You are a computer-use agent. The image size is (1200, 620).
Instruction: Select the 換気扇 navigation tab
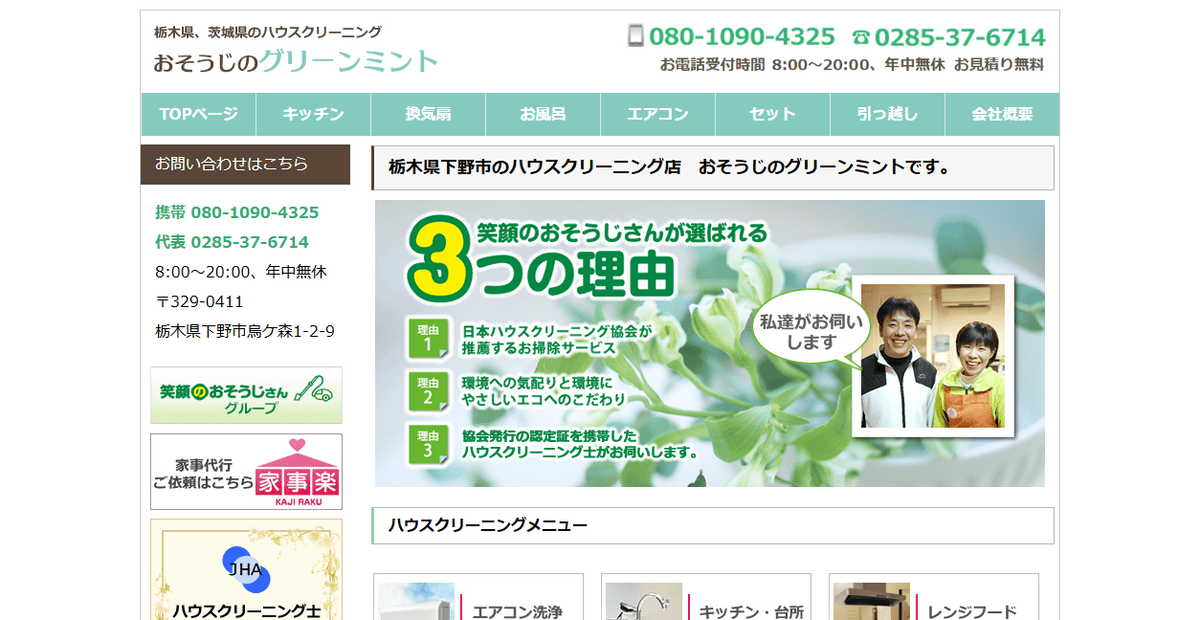428,114
